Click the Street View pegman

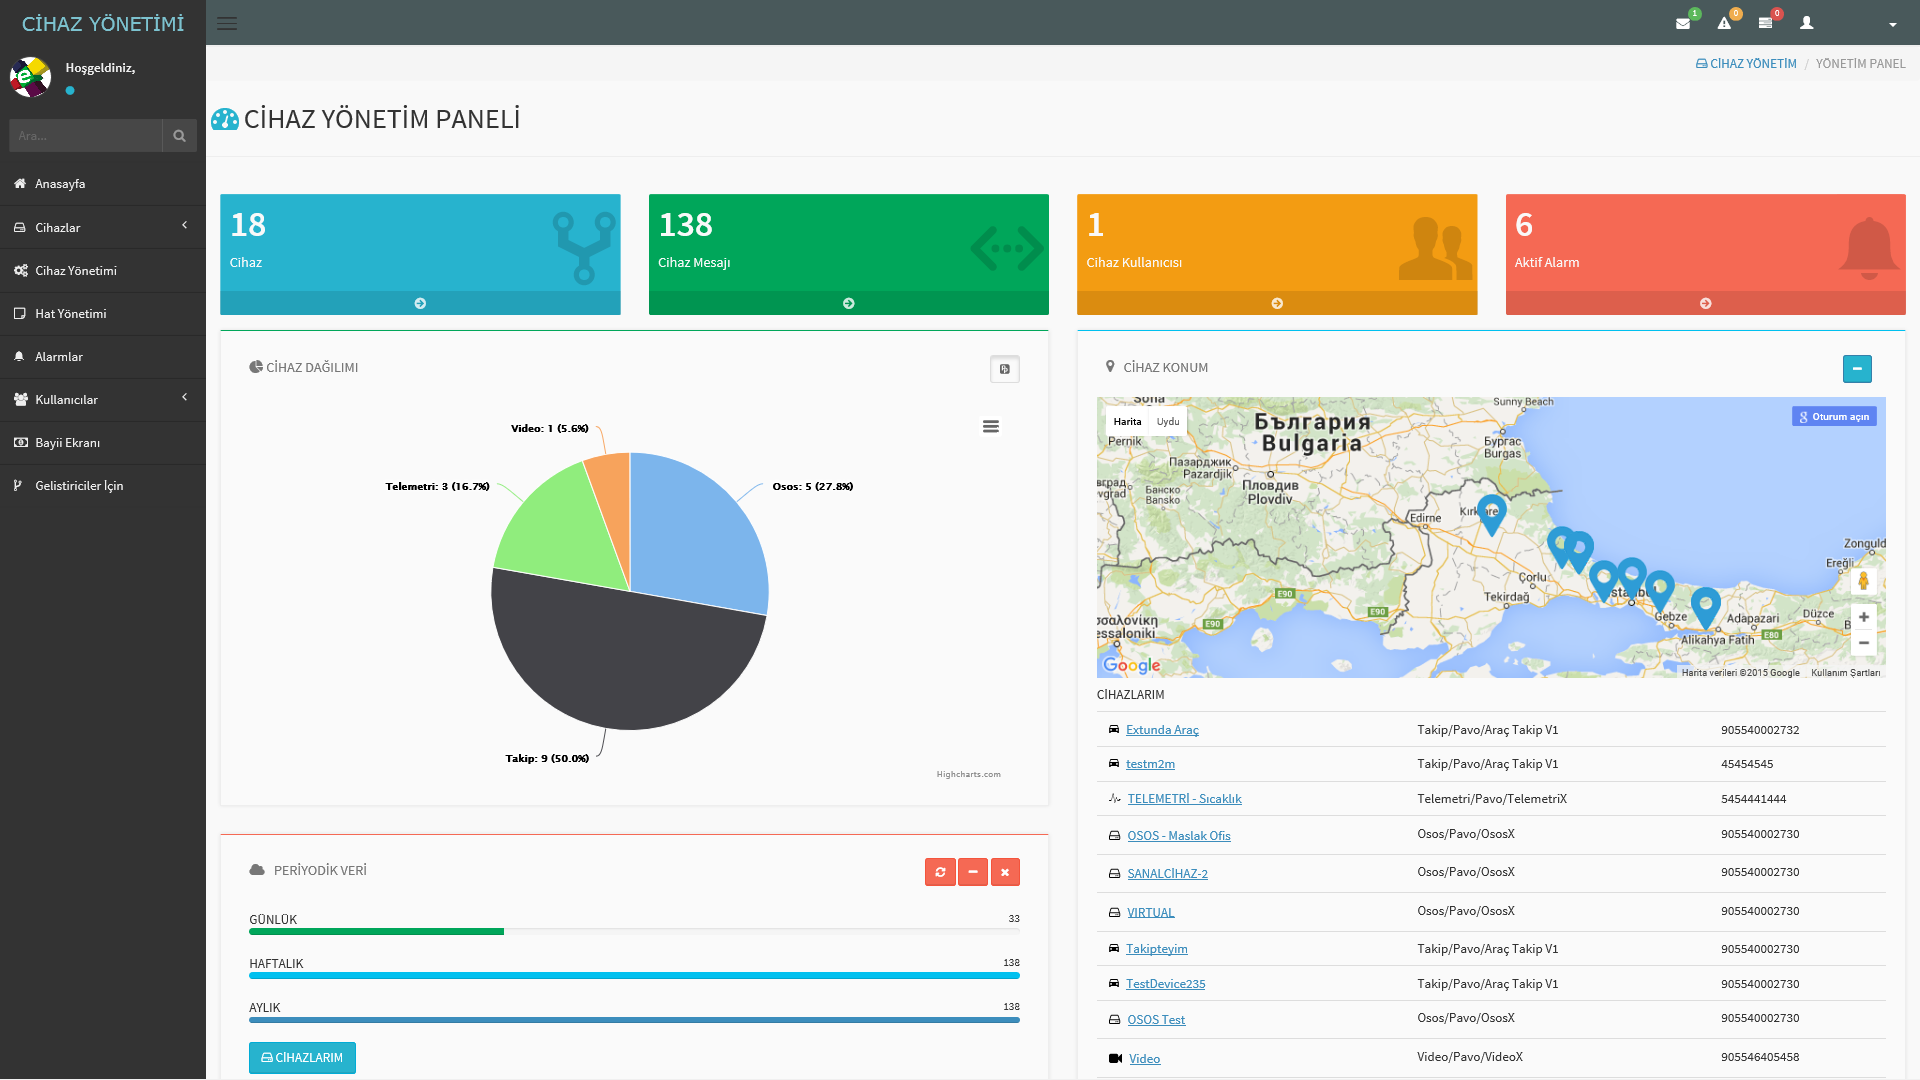[1863, 580]
